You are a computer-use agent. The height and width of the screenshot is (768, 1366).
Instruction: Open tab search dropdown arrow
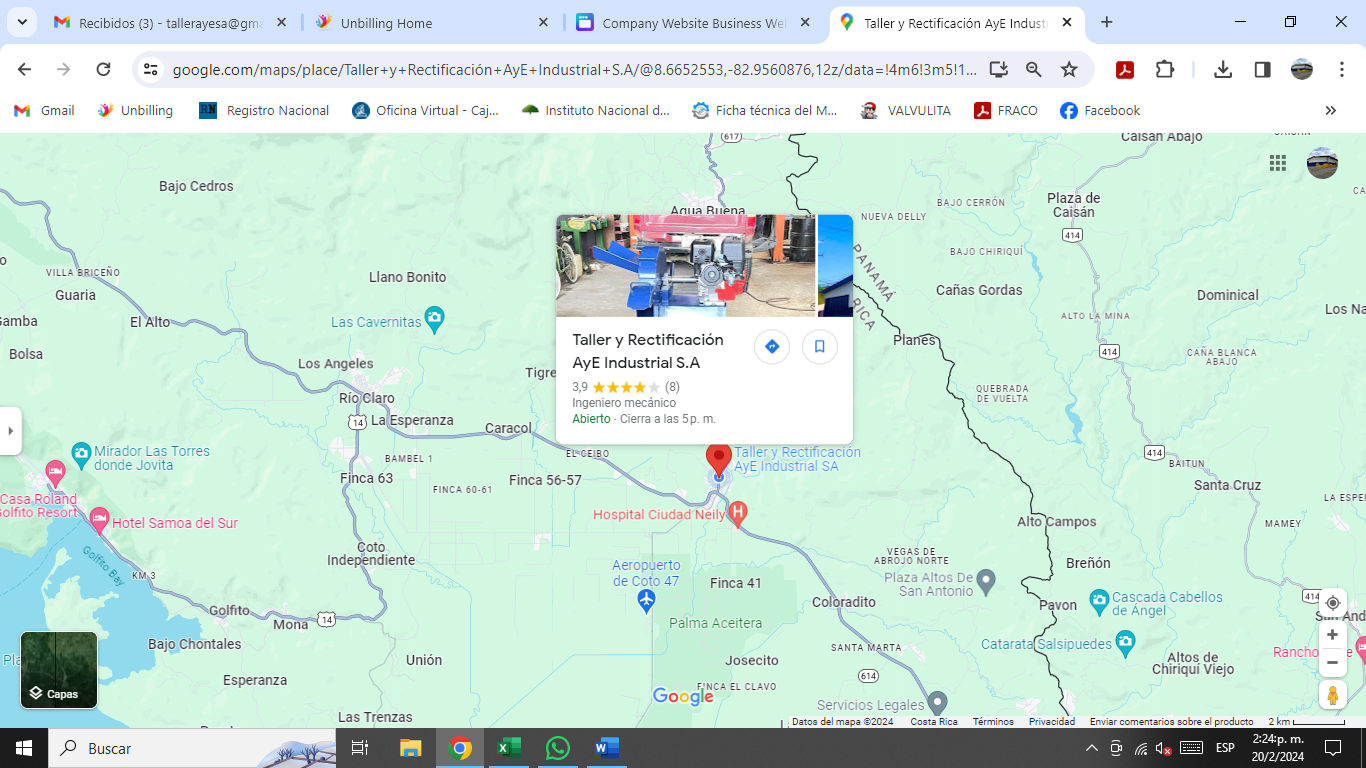22,22
